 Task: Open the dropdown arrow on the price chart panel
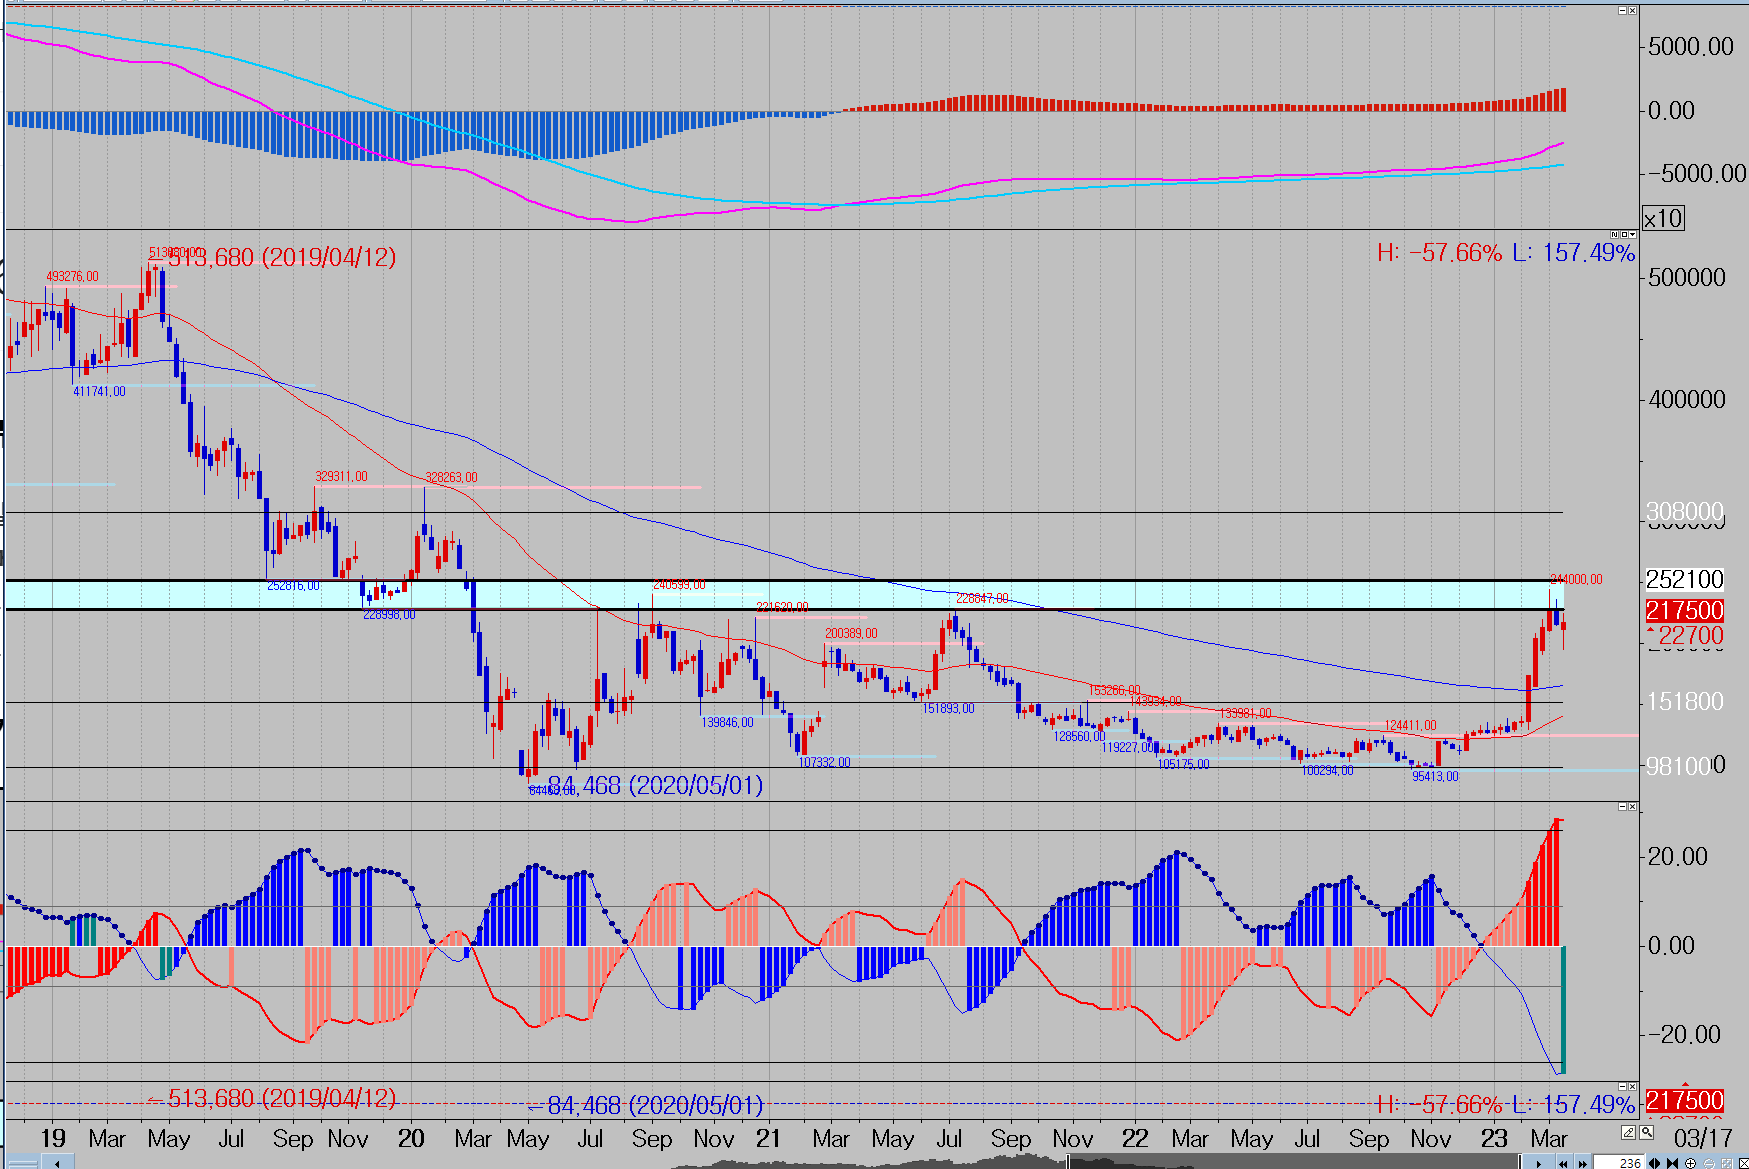click(x=1632, y=234)
